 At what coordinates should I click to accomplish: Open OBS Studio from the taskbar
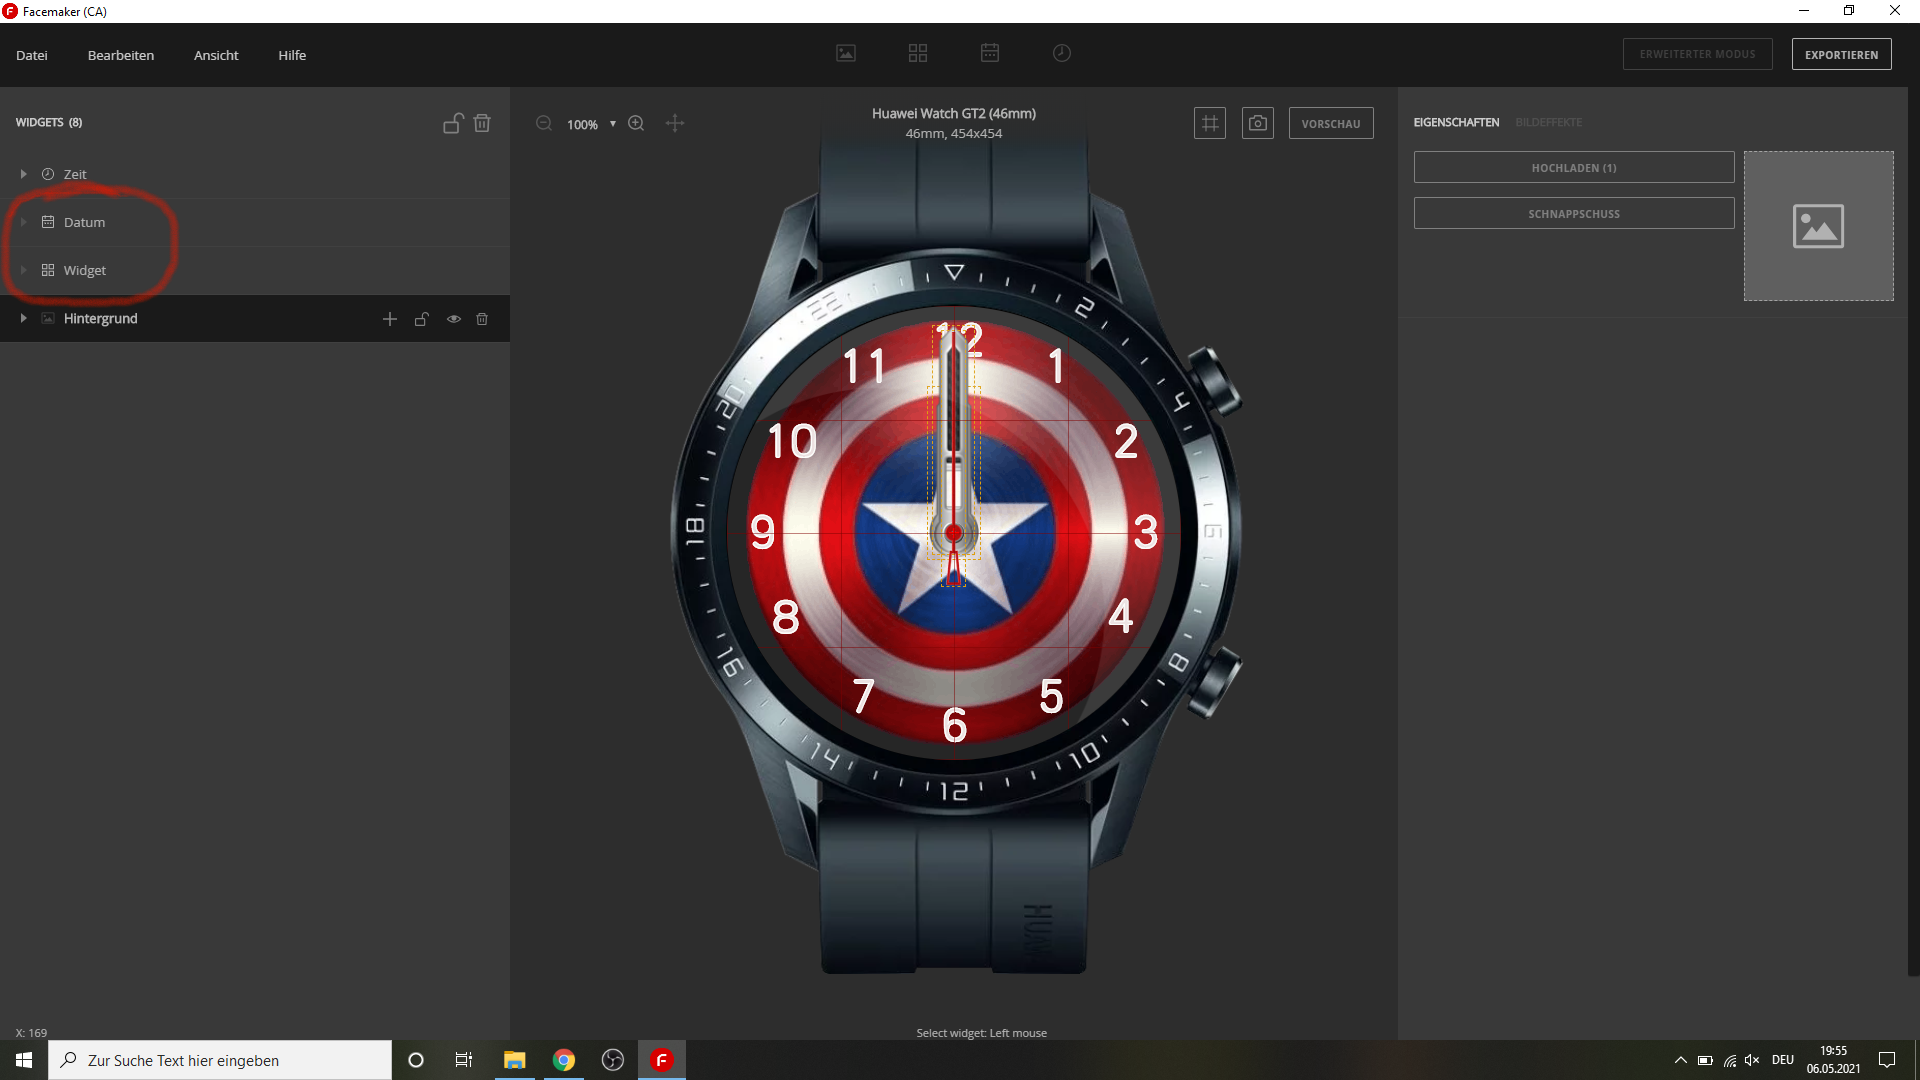[x=613, y=1060]
